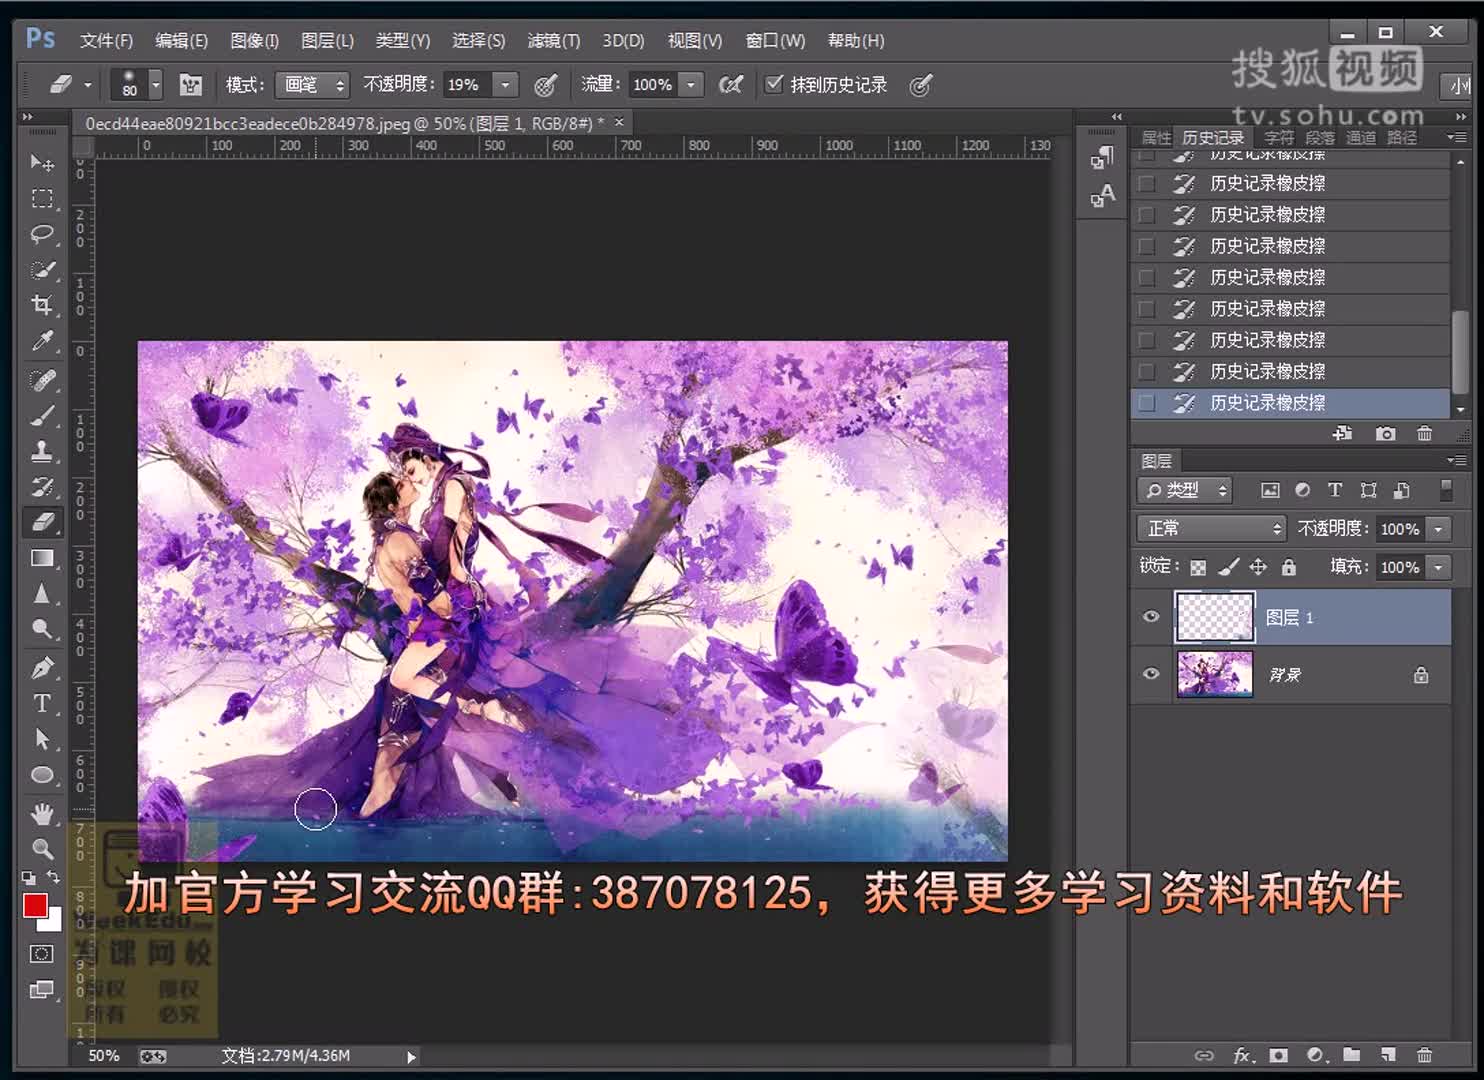This screenshot has width=1484, height=1080.
Task: Select the Clone Stamp tool
Action: (x=42, y=451)
